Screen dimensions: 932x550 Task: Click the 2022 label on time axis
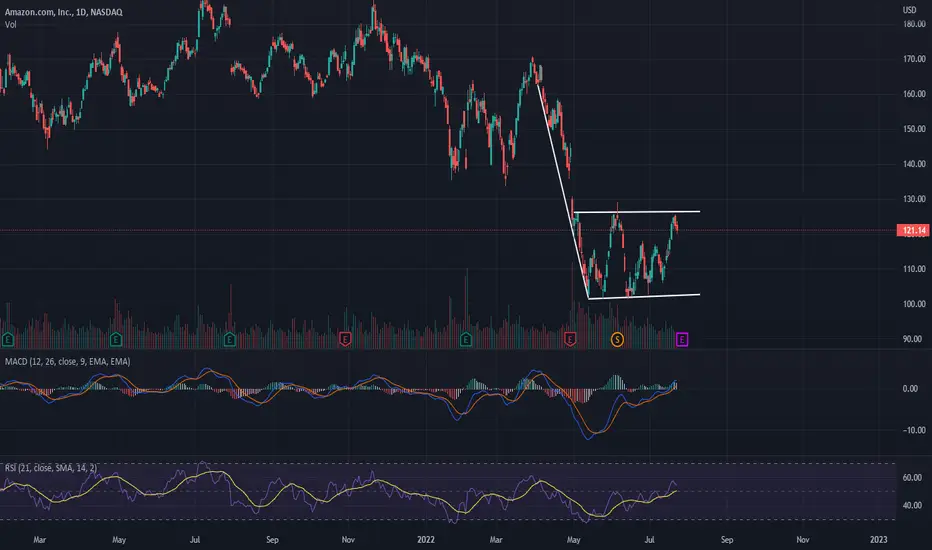coord(426,540)
